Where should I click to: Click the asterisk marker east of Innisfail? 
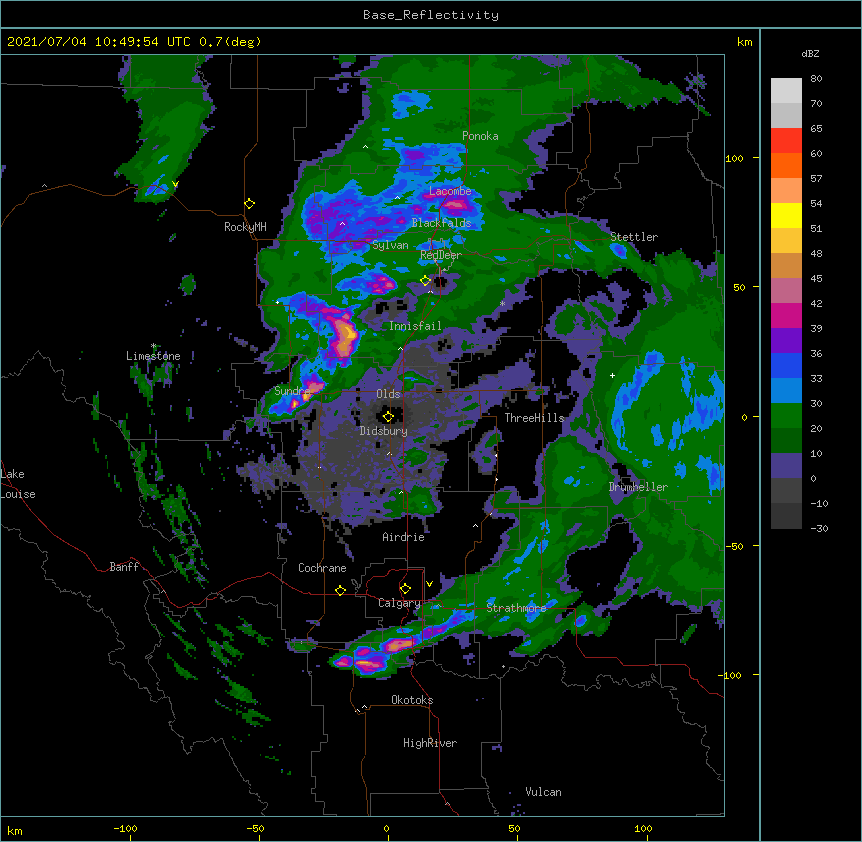coord(502,304)
